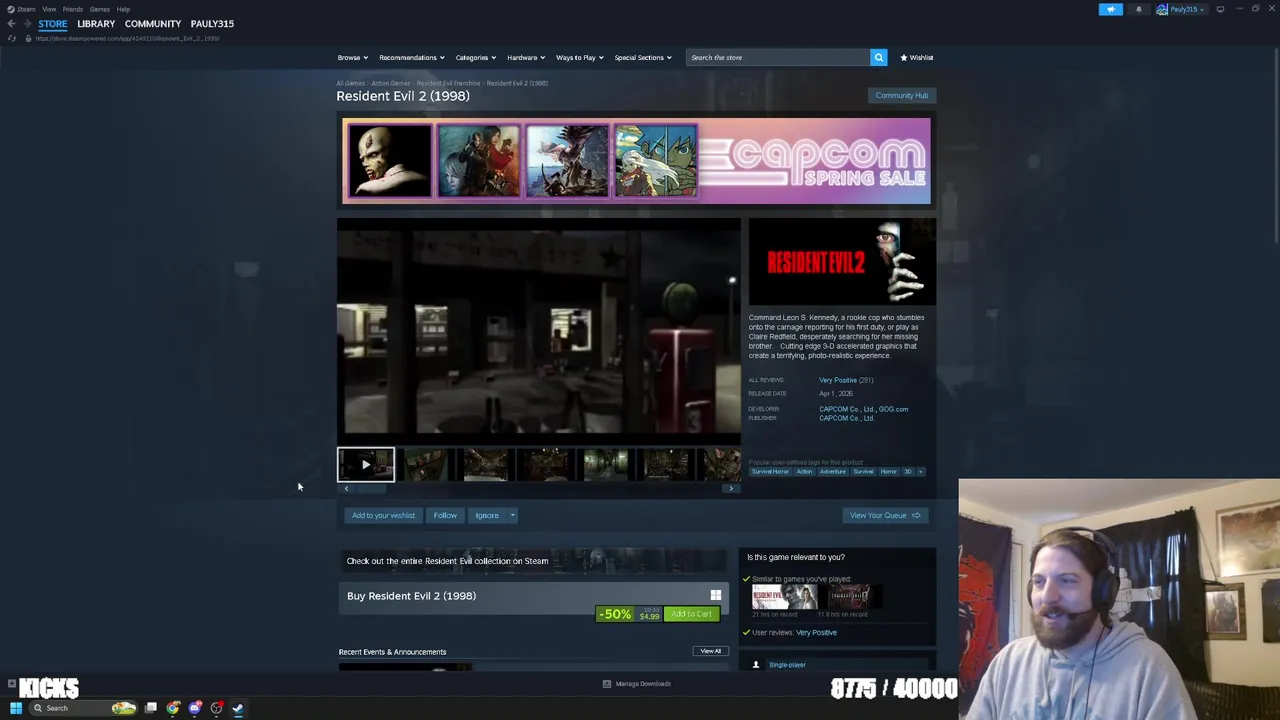Viewport: 1280px width, 720px height.
Task: Click the Windows platform icon on purchase box
Action: (x=715, y=595)
